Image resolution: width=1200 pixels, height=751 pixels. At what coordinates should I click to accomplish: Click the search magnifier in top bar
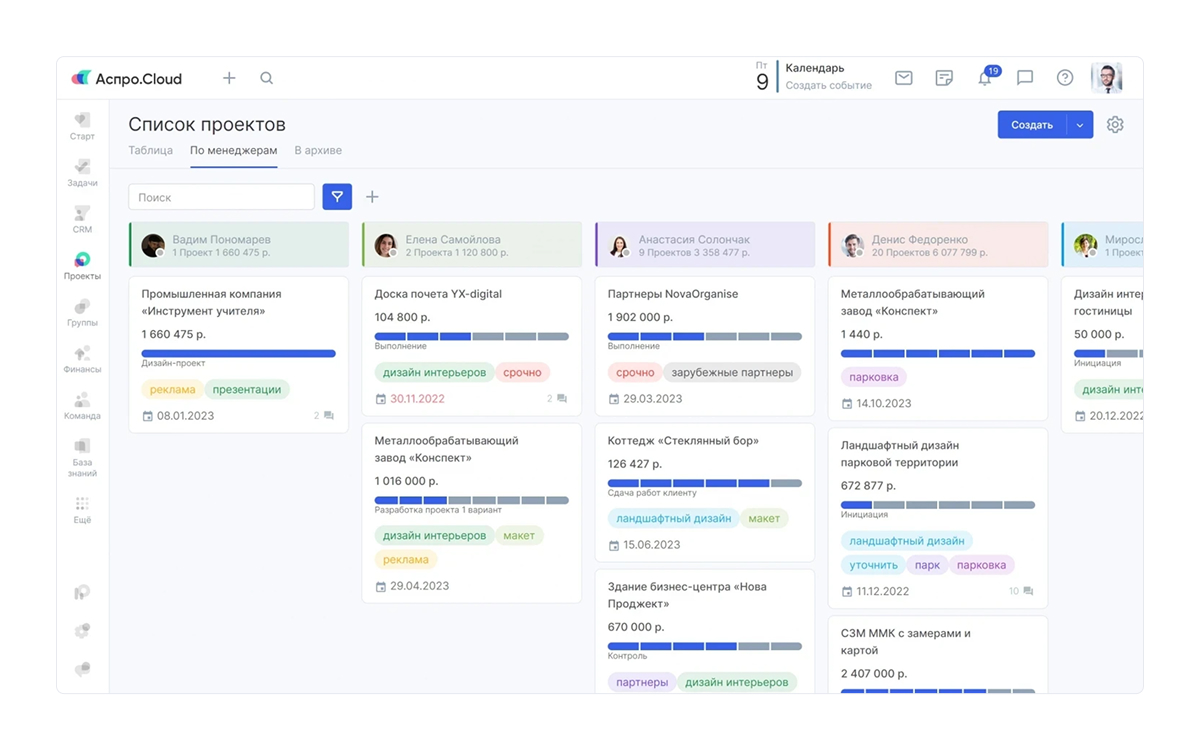267,78
